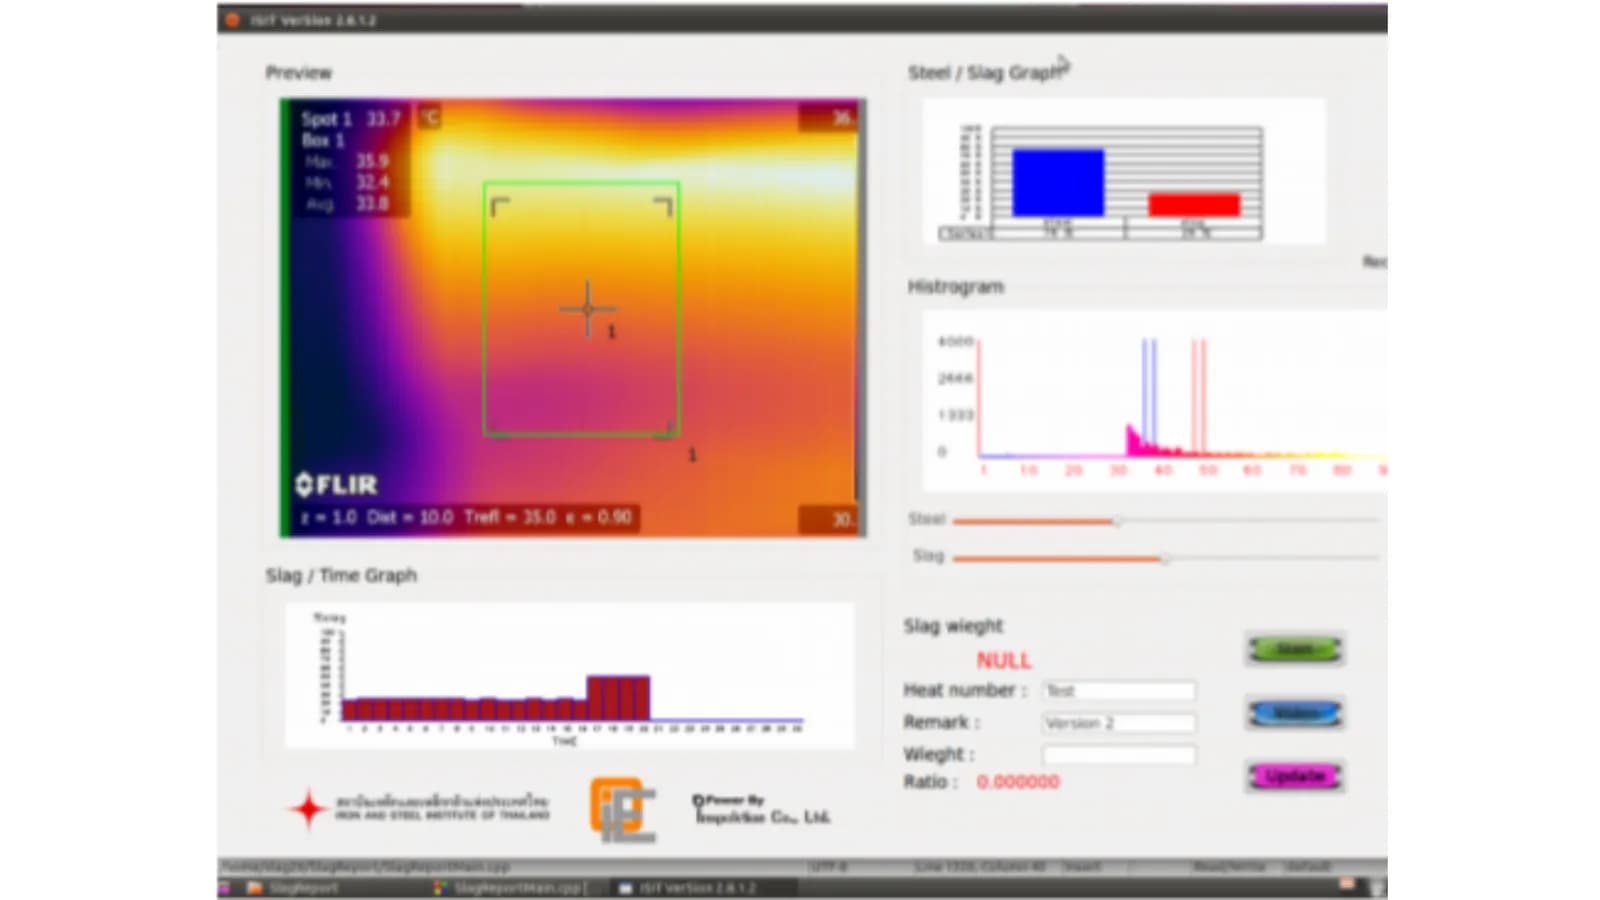Switch to SlagReport taskbar folder item
1600x900 pixels.
pyautogui.click(x=293, y=888)
